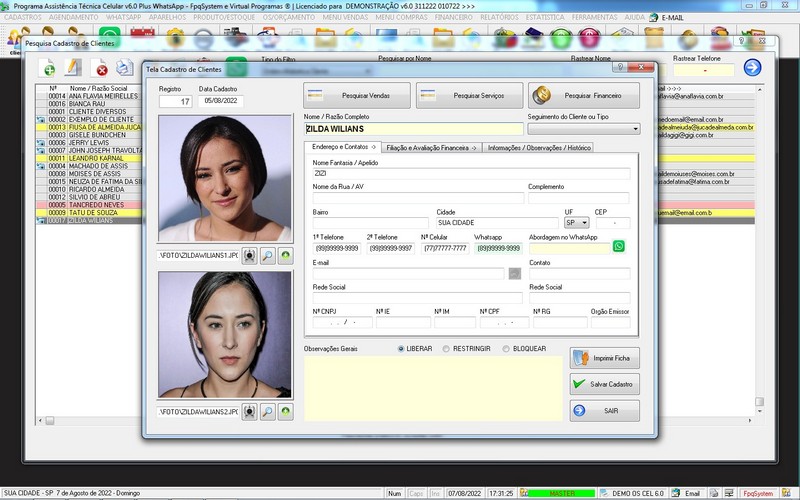Click the Nº Celular field
800x500 pixels.
445,248
